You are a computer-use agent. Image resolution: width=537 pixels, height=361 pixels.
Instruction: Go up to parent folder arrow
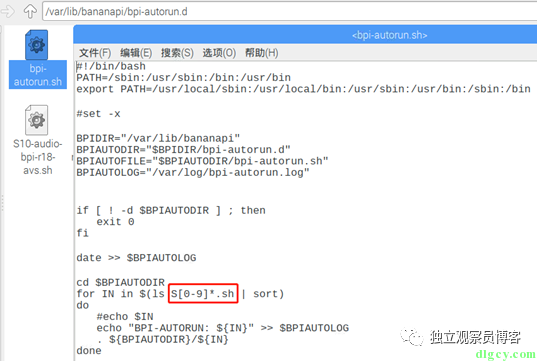coord(30,11)
